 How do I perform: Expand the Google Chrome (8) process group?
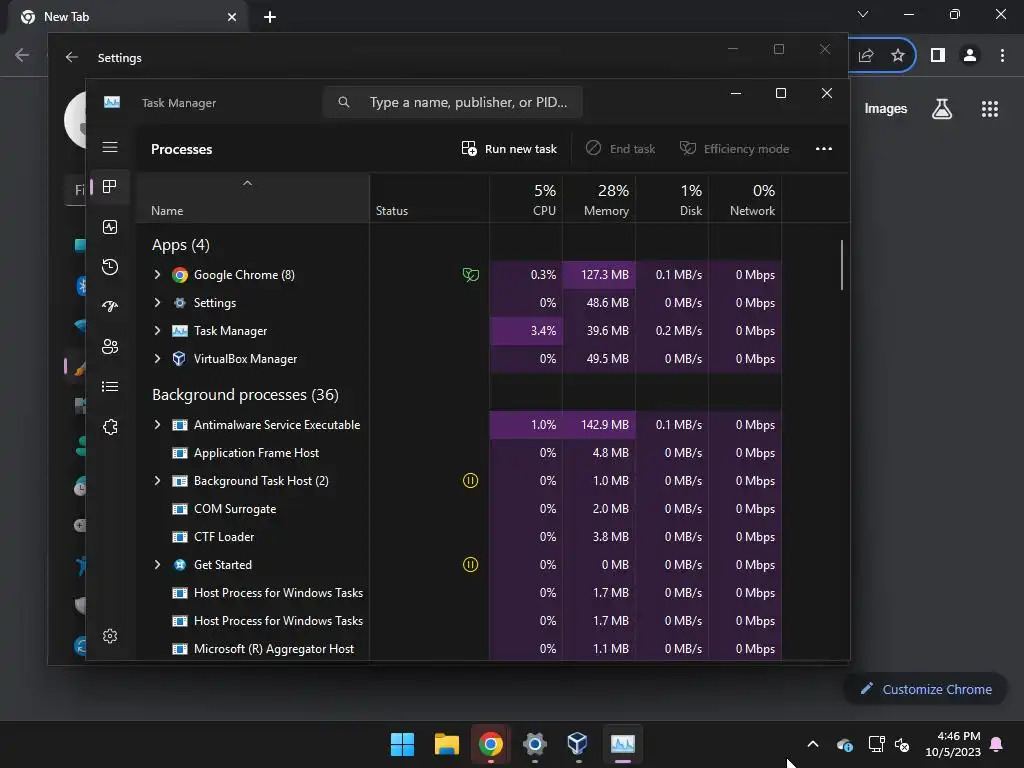(x=157, y=275)
